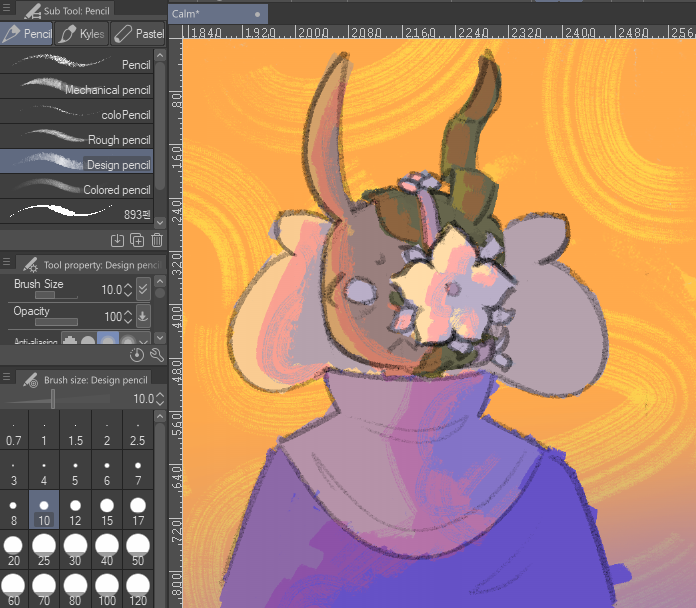Set brush size preset 40
696x608 pixels.
[107, 549]
